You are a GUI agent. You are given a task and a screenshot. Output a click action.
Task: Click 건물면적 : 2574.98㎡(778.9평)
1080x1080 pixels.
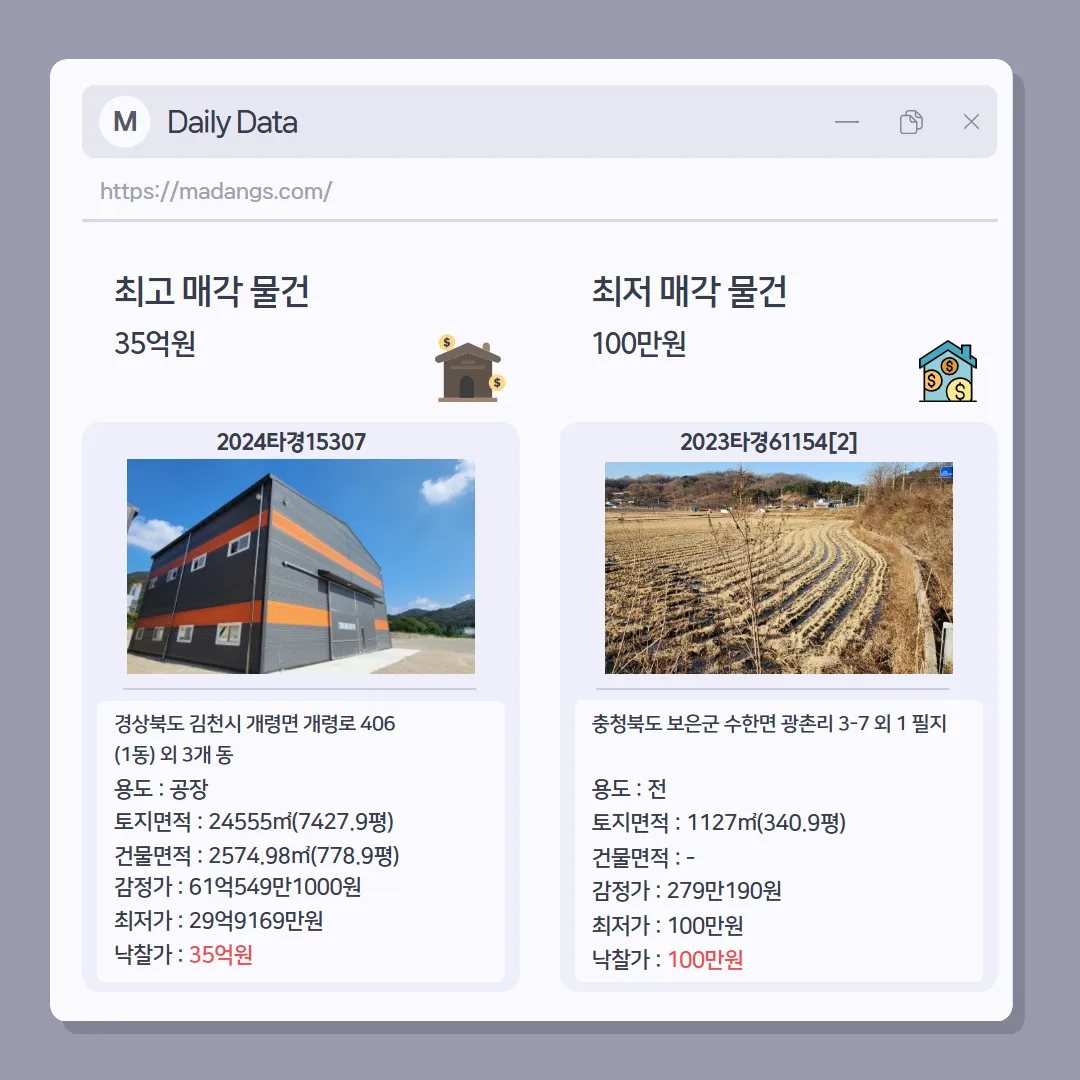pyautogui.click(x=256, y=855)
